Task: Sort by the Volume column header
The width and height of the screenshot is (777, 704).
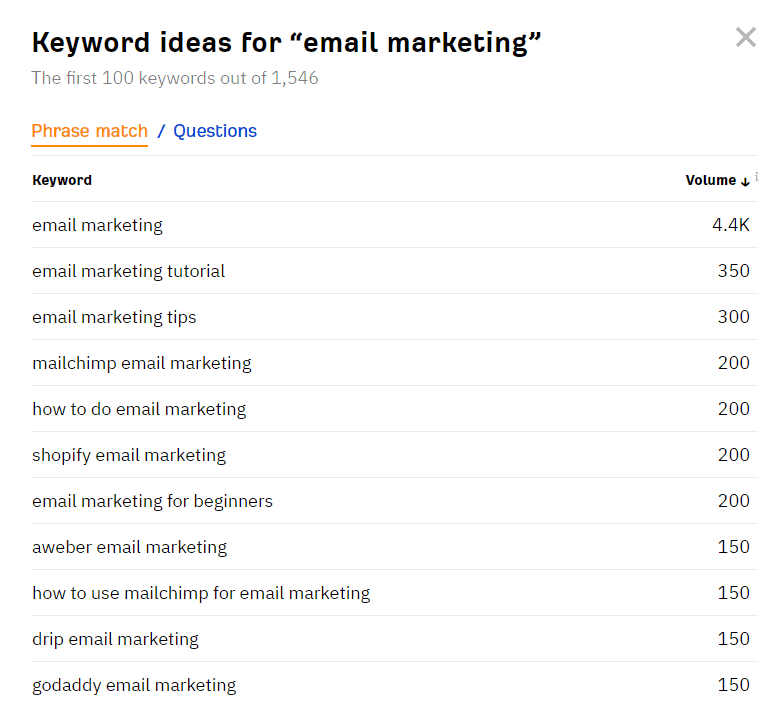Action: 710,180
